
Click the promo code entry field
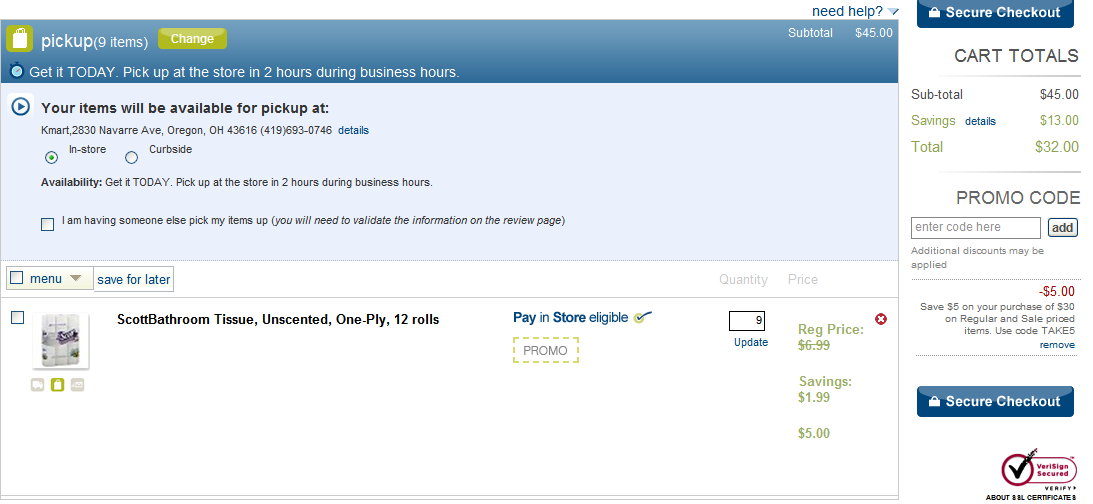click(x=976, y=227)
